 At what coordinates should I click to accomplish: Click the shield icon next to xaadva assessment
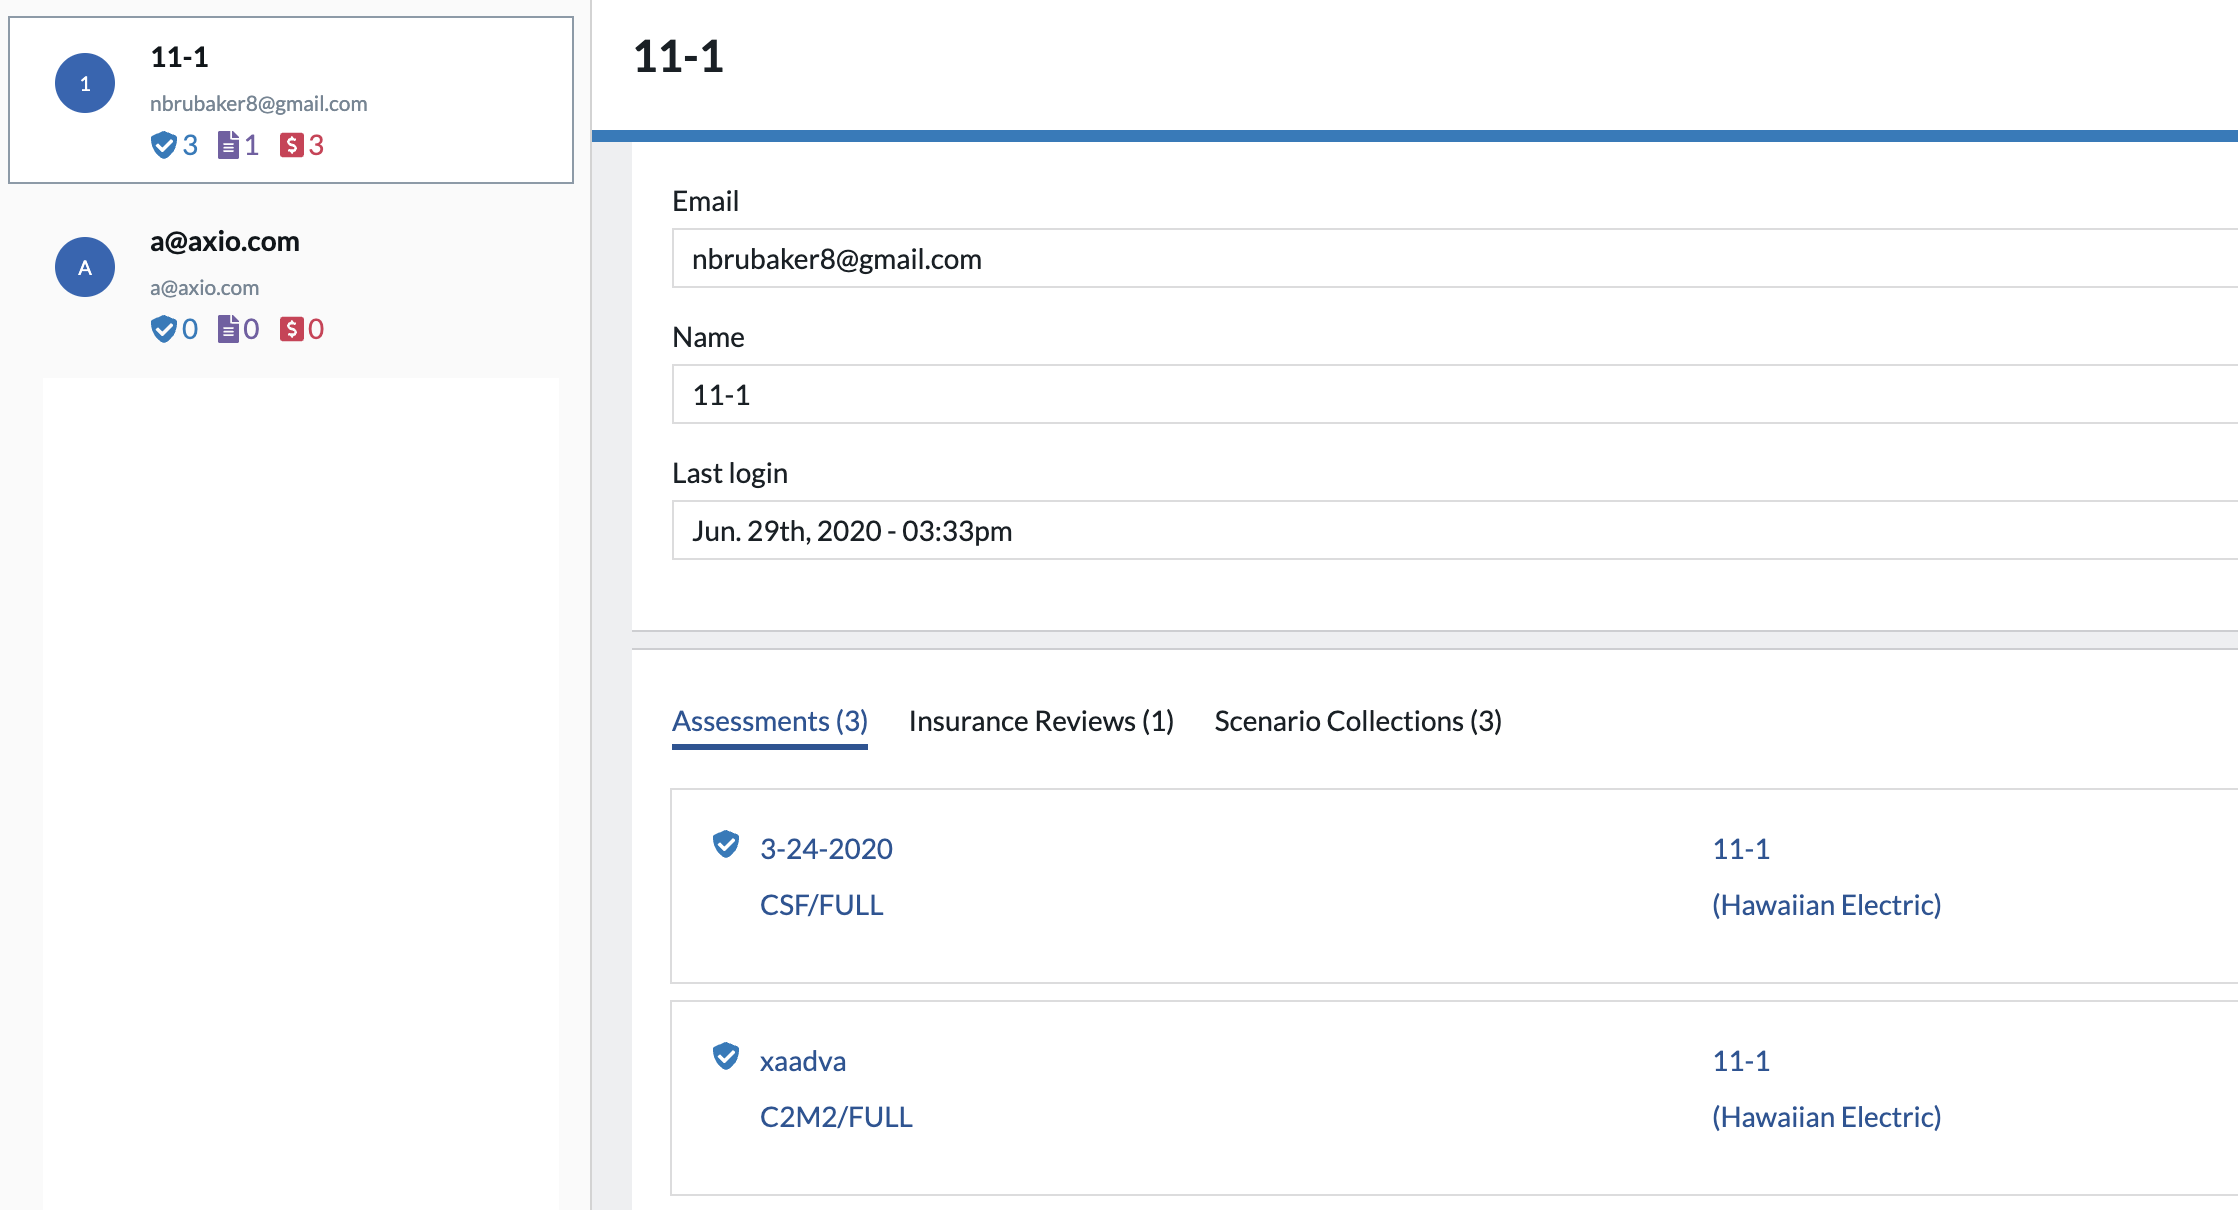pos(724,1058)
